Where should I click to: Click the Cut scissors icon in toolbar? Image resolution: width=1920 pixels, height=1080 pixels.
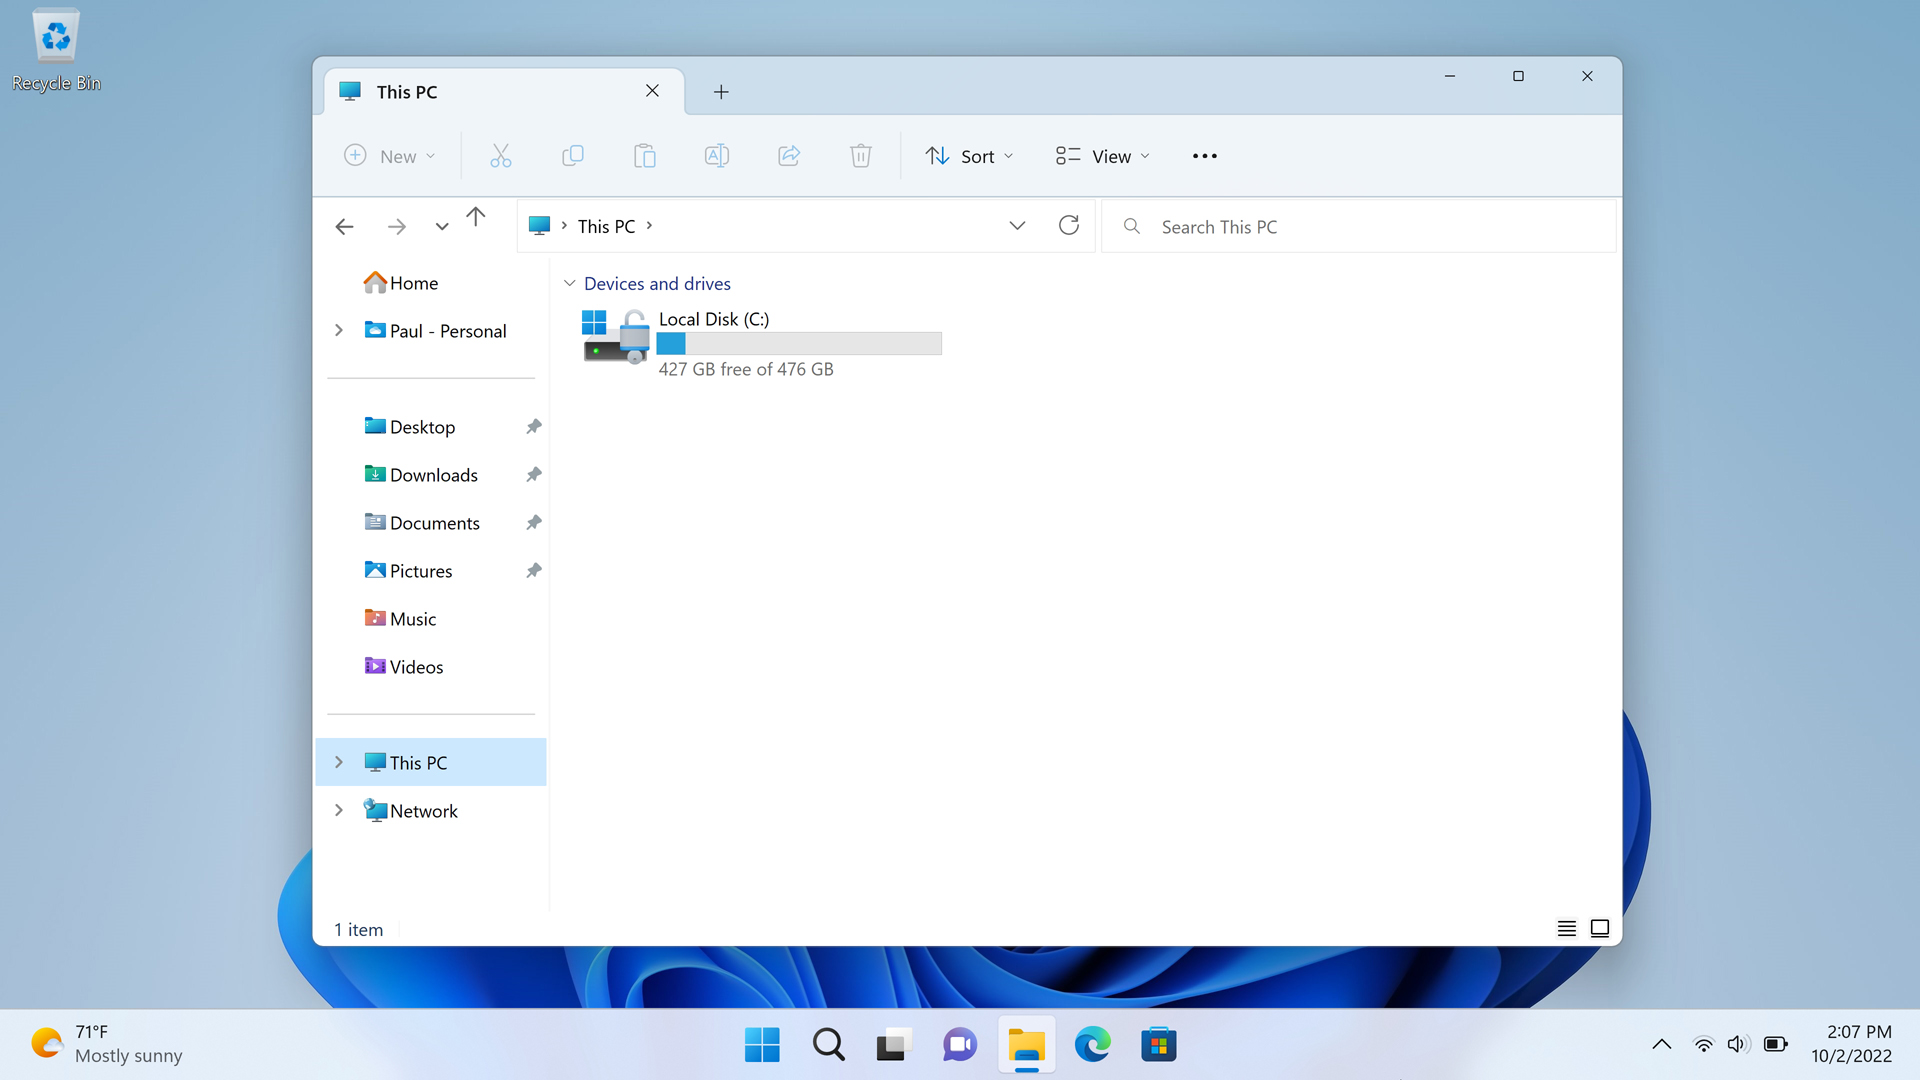500,156
